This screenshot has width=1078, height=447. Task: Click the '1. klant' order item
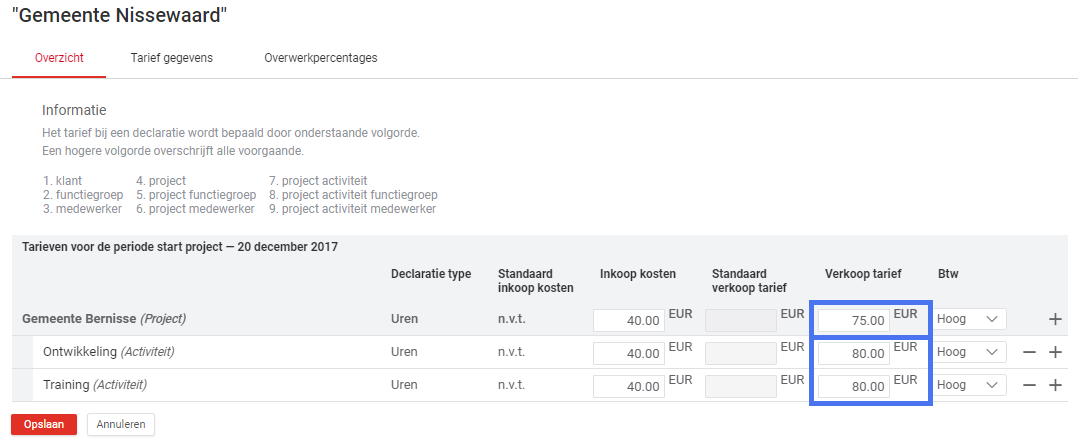pos(63,182)
